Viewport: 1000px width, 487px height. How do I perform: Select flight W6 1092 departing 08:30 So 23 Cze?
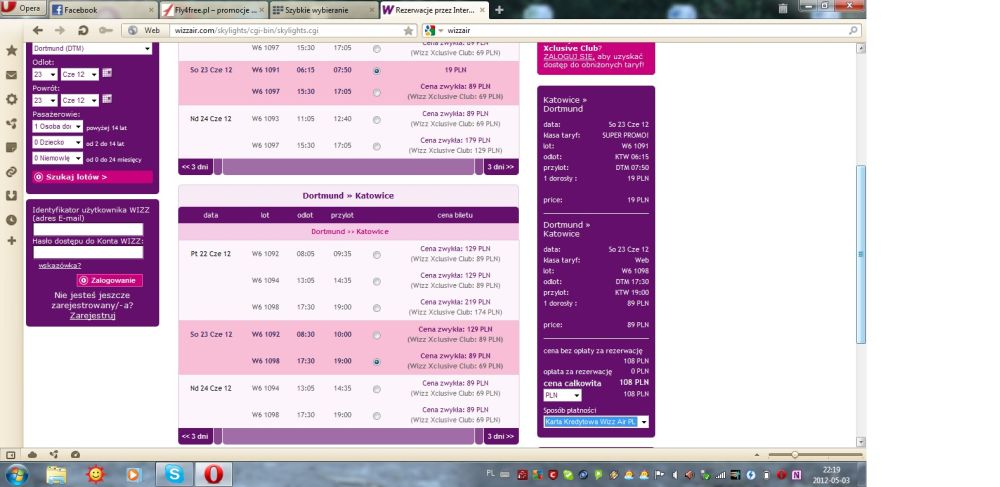[377, 335]
